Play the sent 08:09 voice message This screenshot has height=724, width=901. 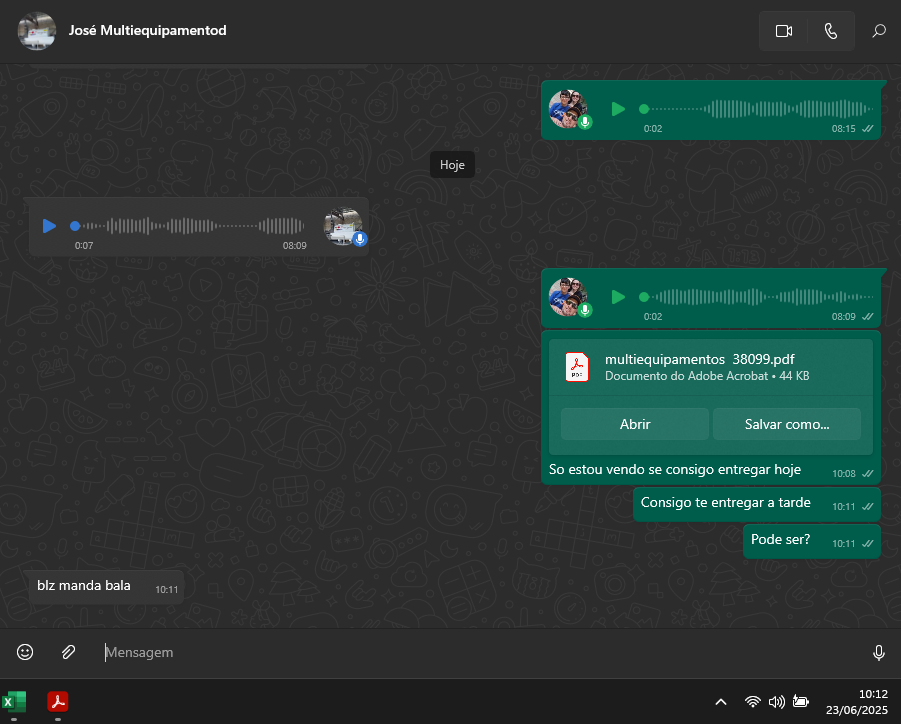pos(618,297)
